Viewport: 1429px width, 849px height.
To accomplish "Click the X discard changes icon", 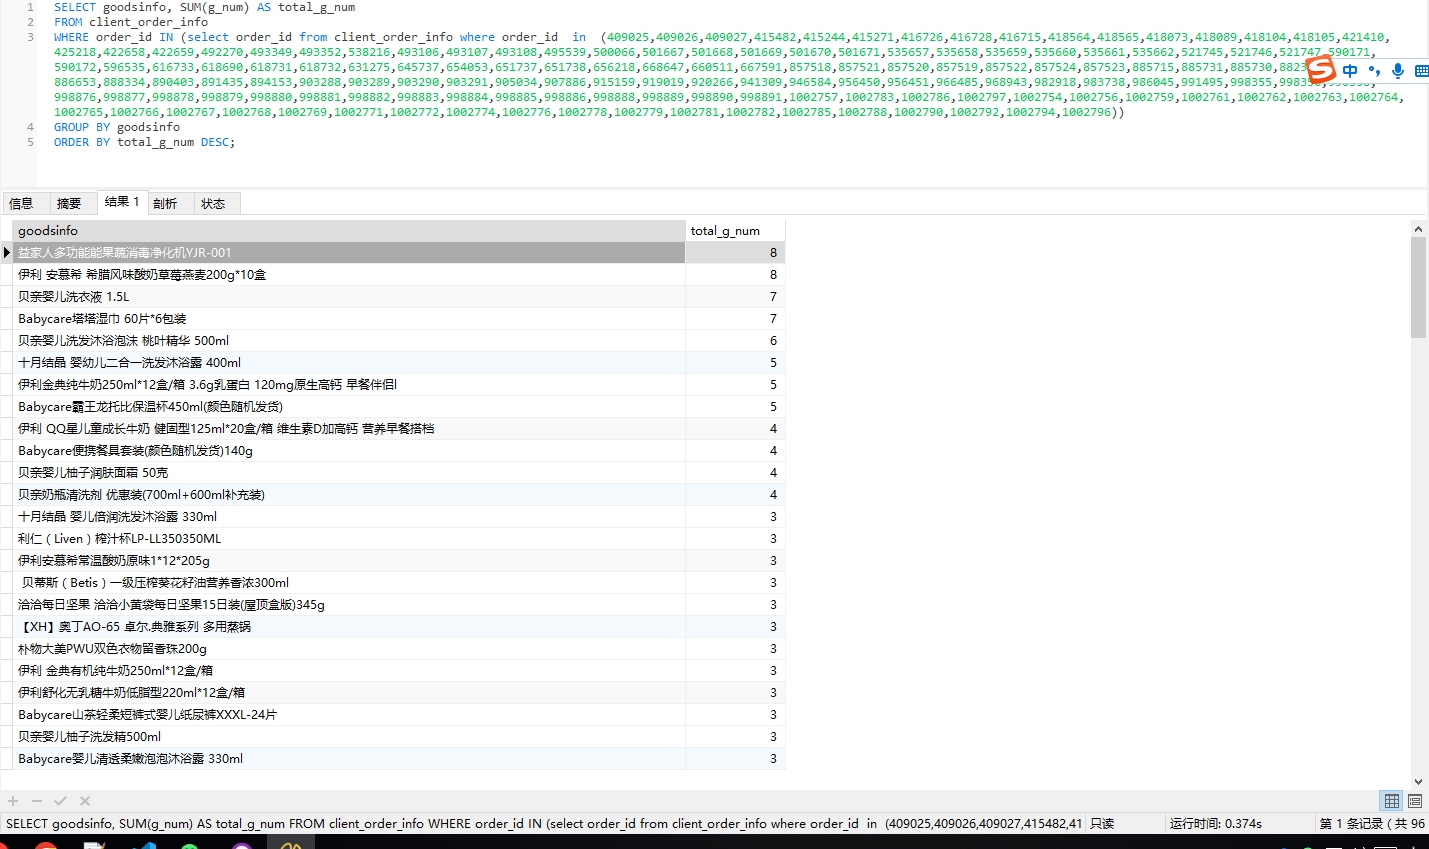I will tap(85, 801).
